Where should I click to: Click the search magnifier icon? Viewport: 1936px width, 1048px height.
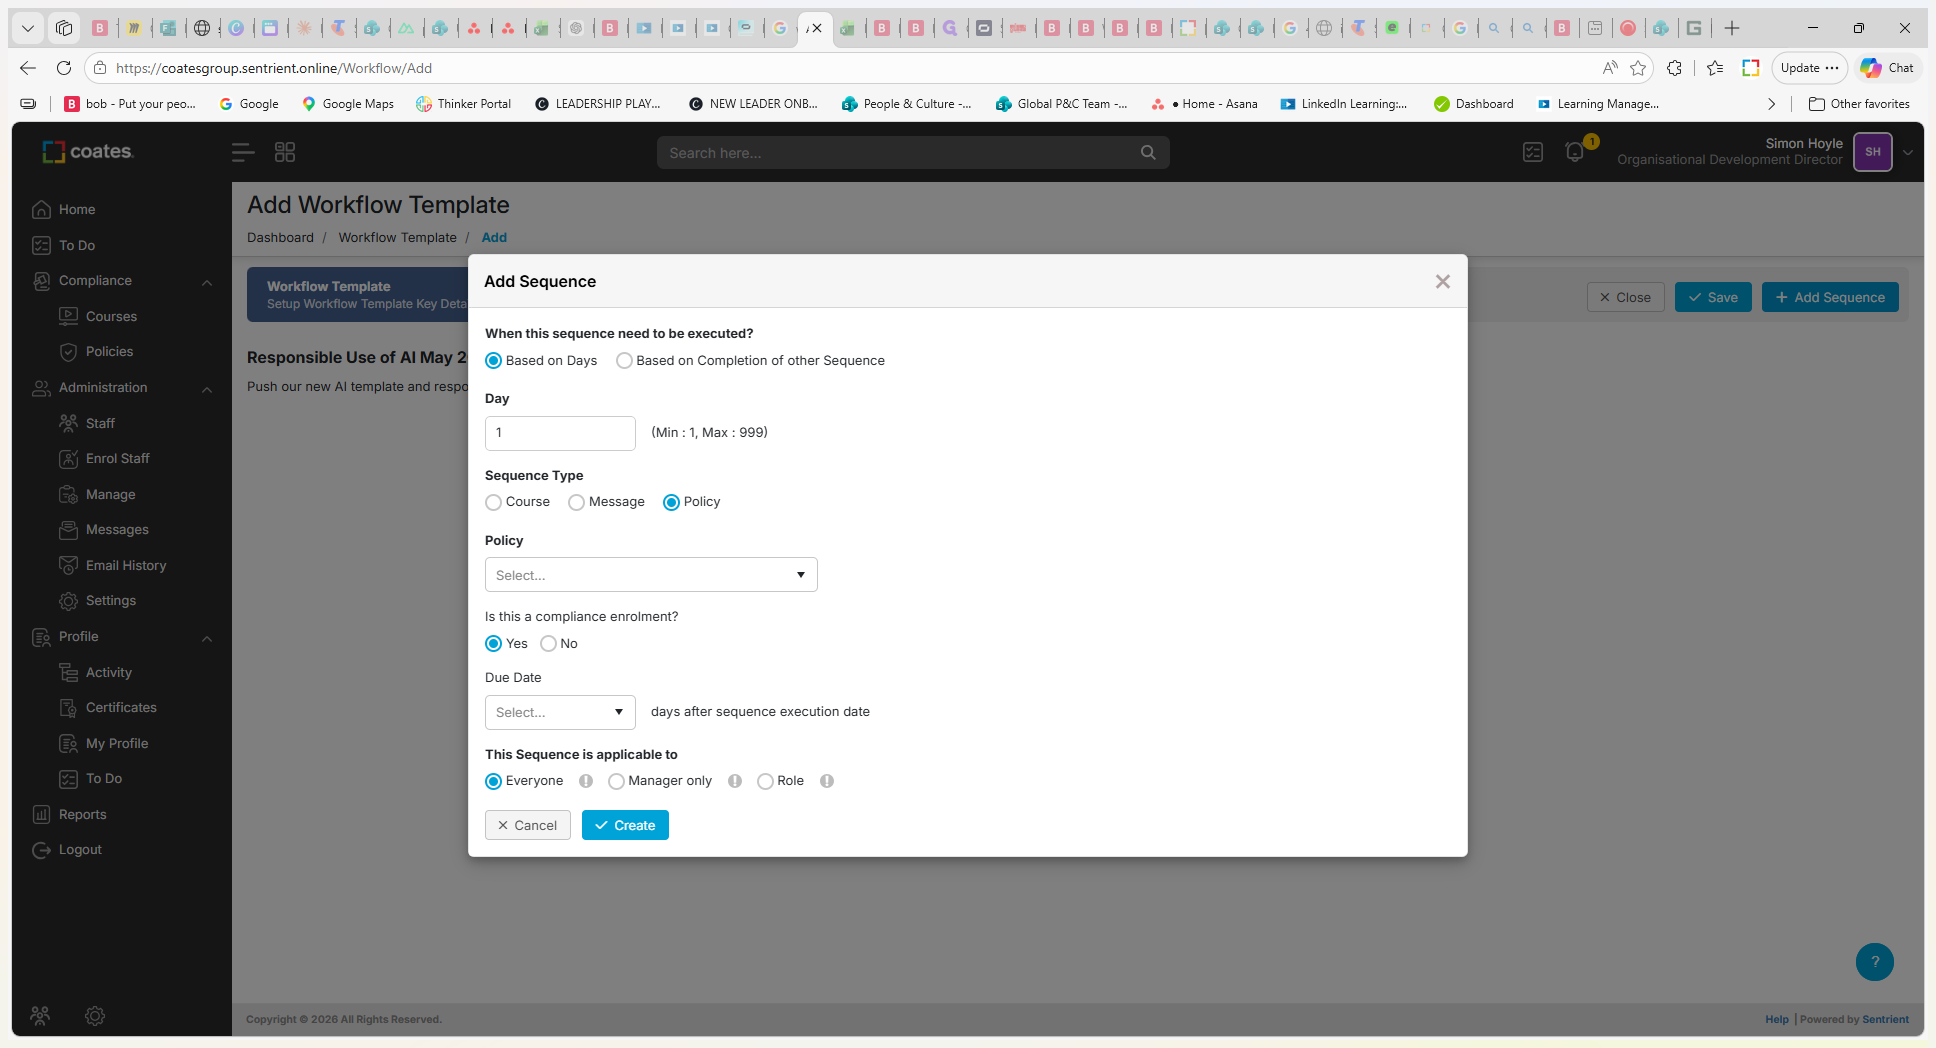tap(1148, 153)
